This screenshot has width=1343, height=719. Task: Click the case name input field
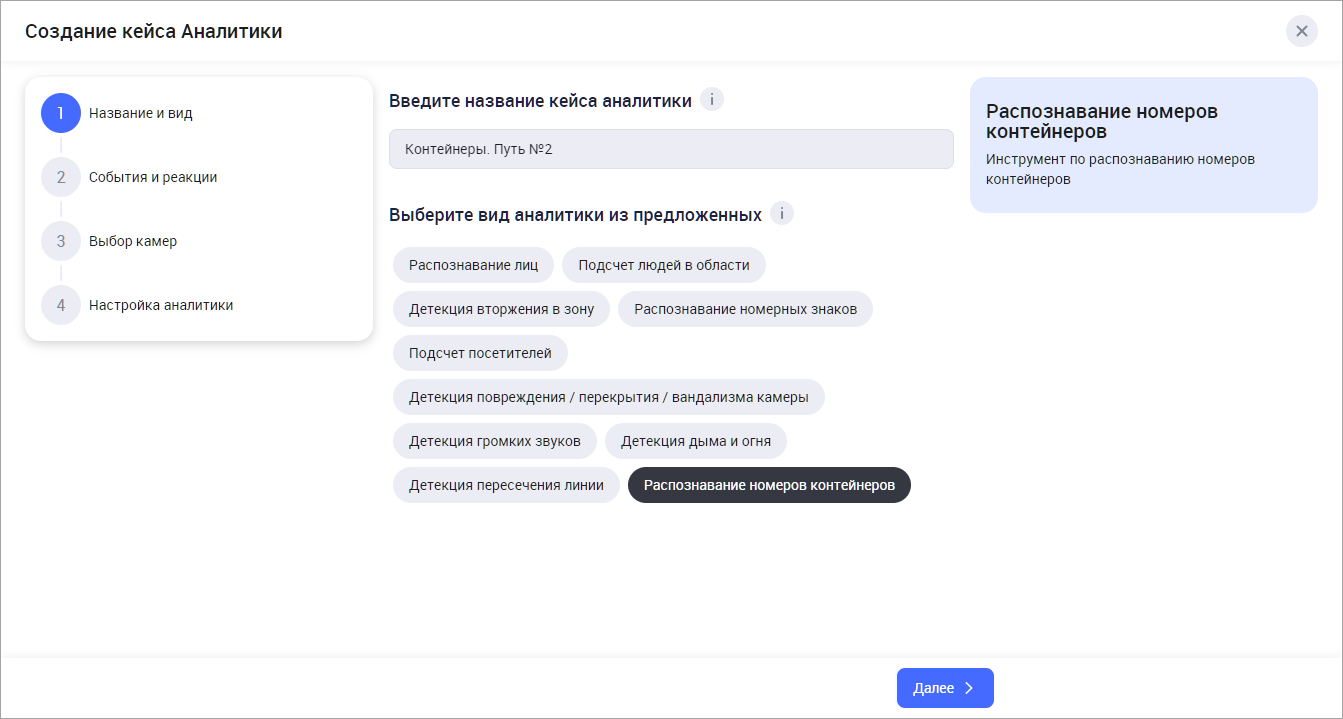tap(670, 149)
